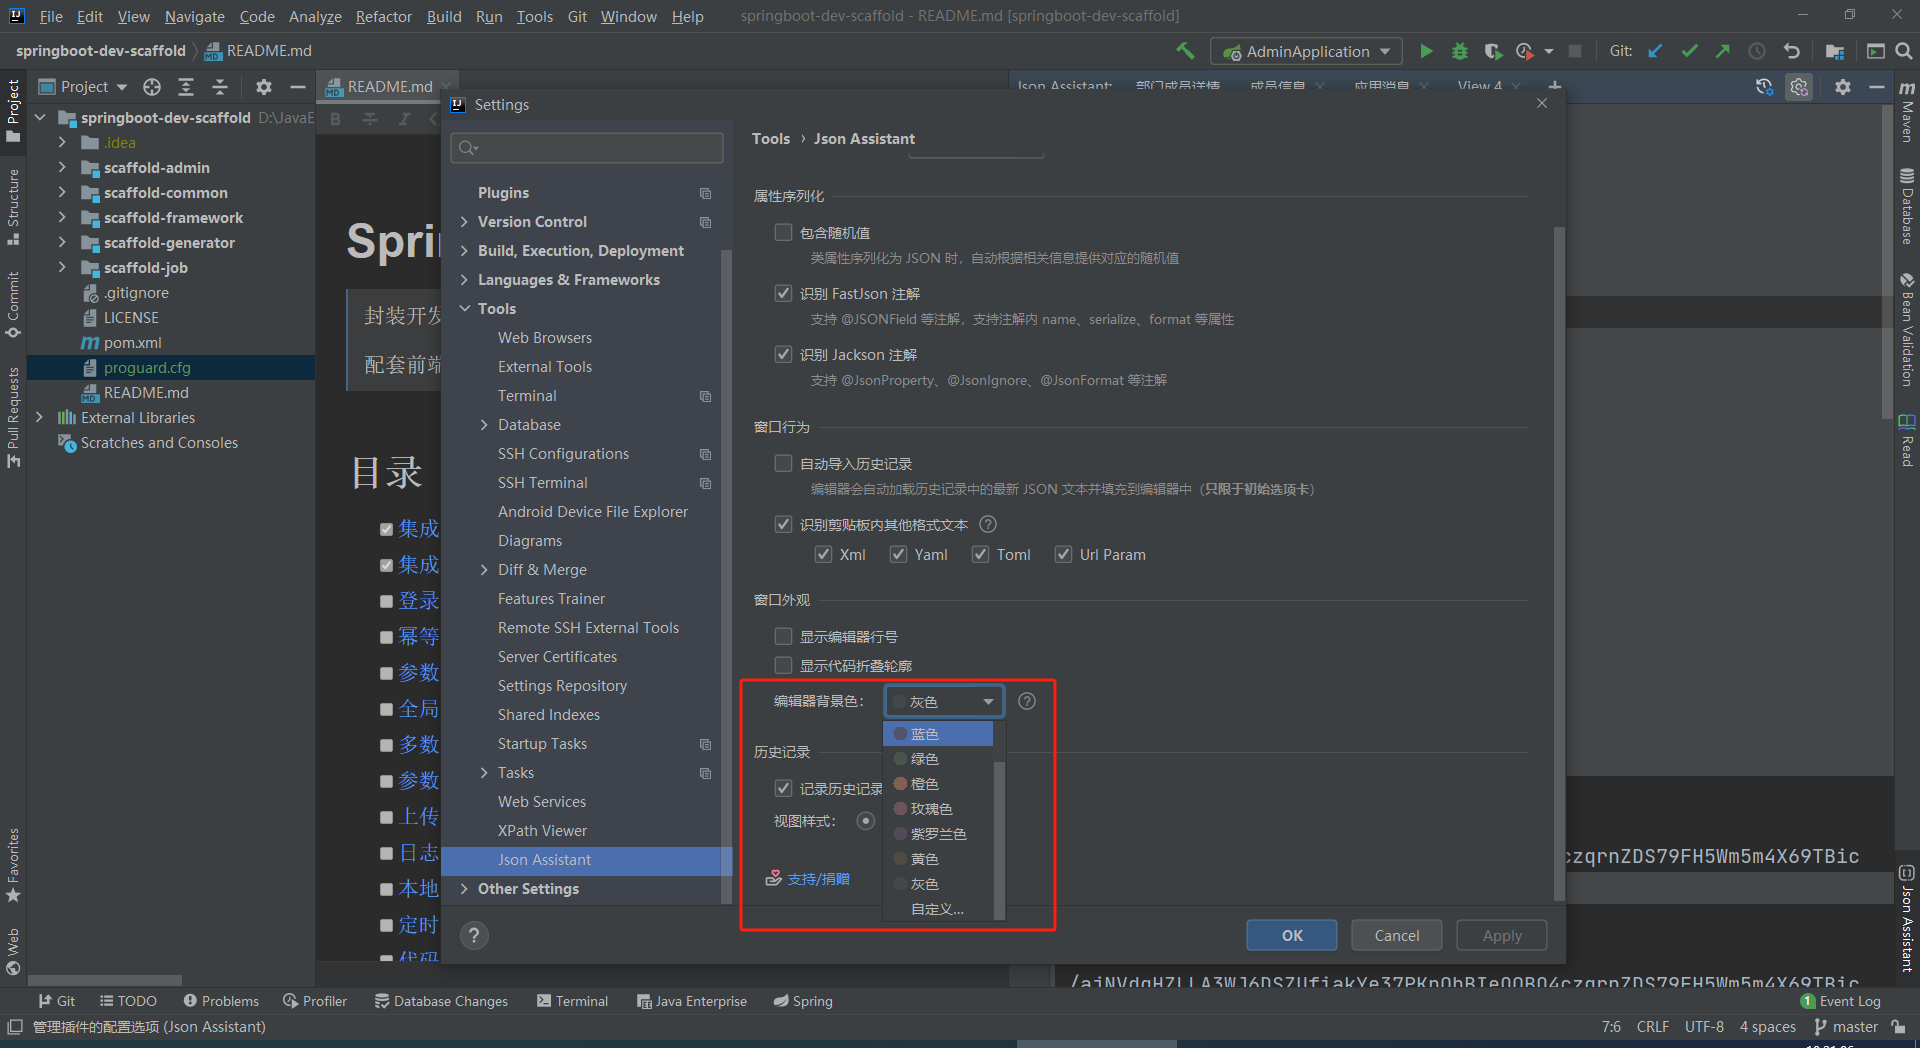Click the Settings search field
This screenshot has height=1048, width=1920.
click(x=586, y=147)
